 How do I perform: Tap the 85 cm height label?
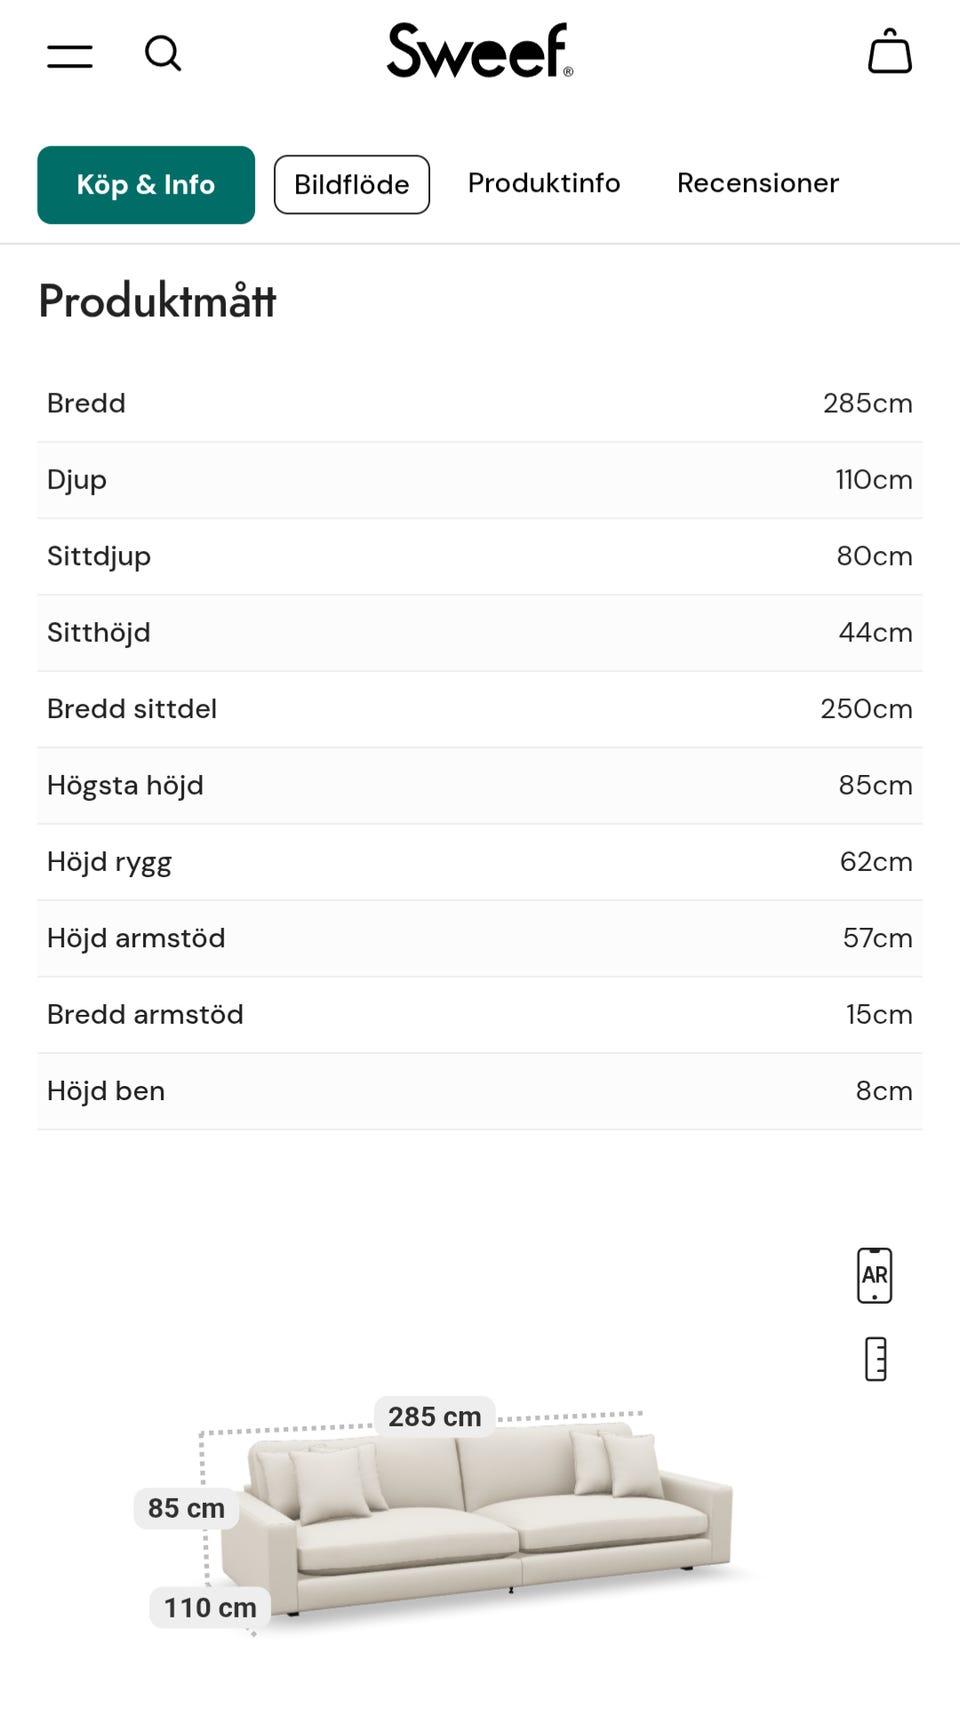[186, 1508]
